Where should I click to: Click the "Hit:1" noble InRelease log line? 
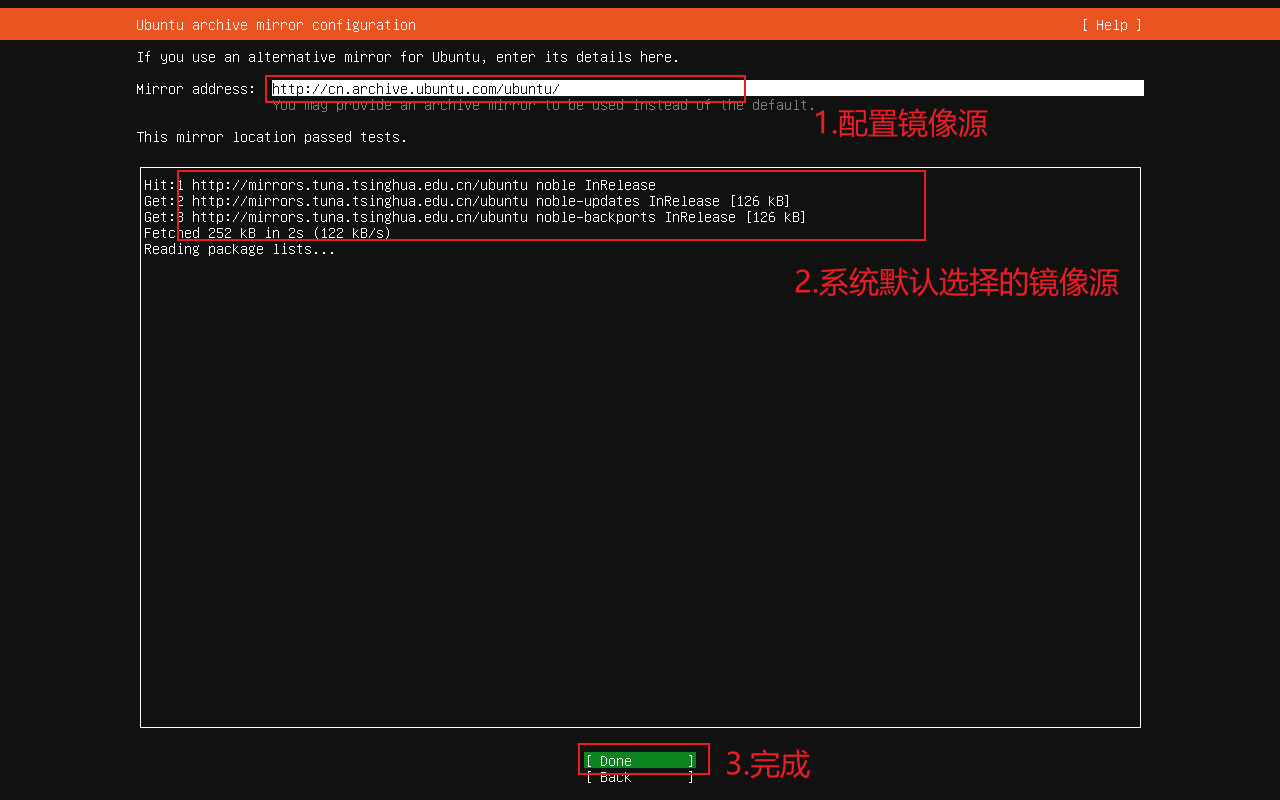[400, 185]
